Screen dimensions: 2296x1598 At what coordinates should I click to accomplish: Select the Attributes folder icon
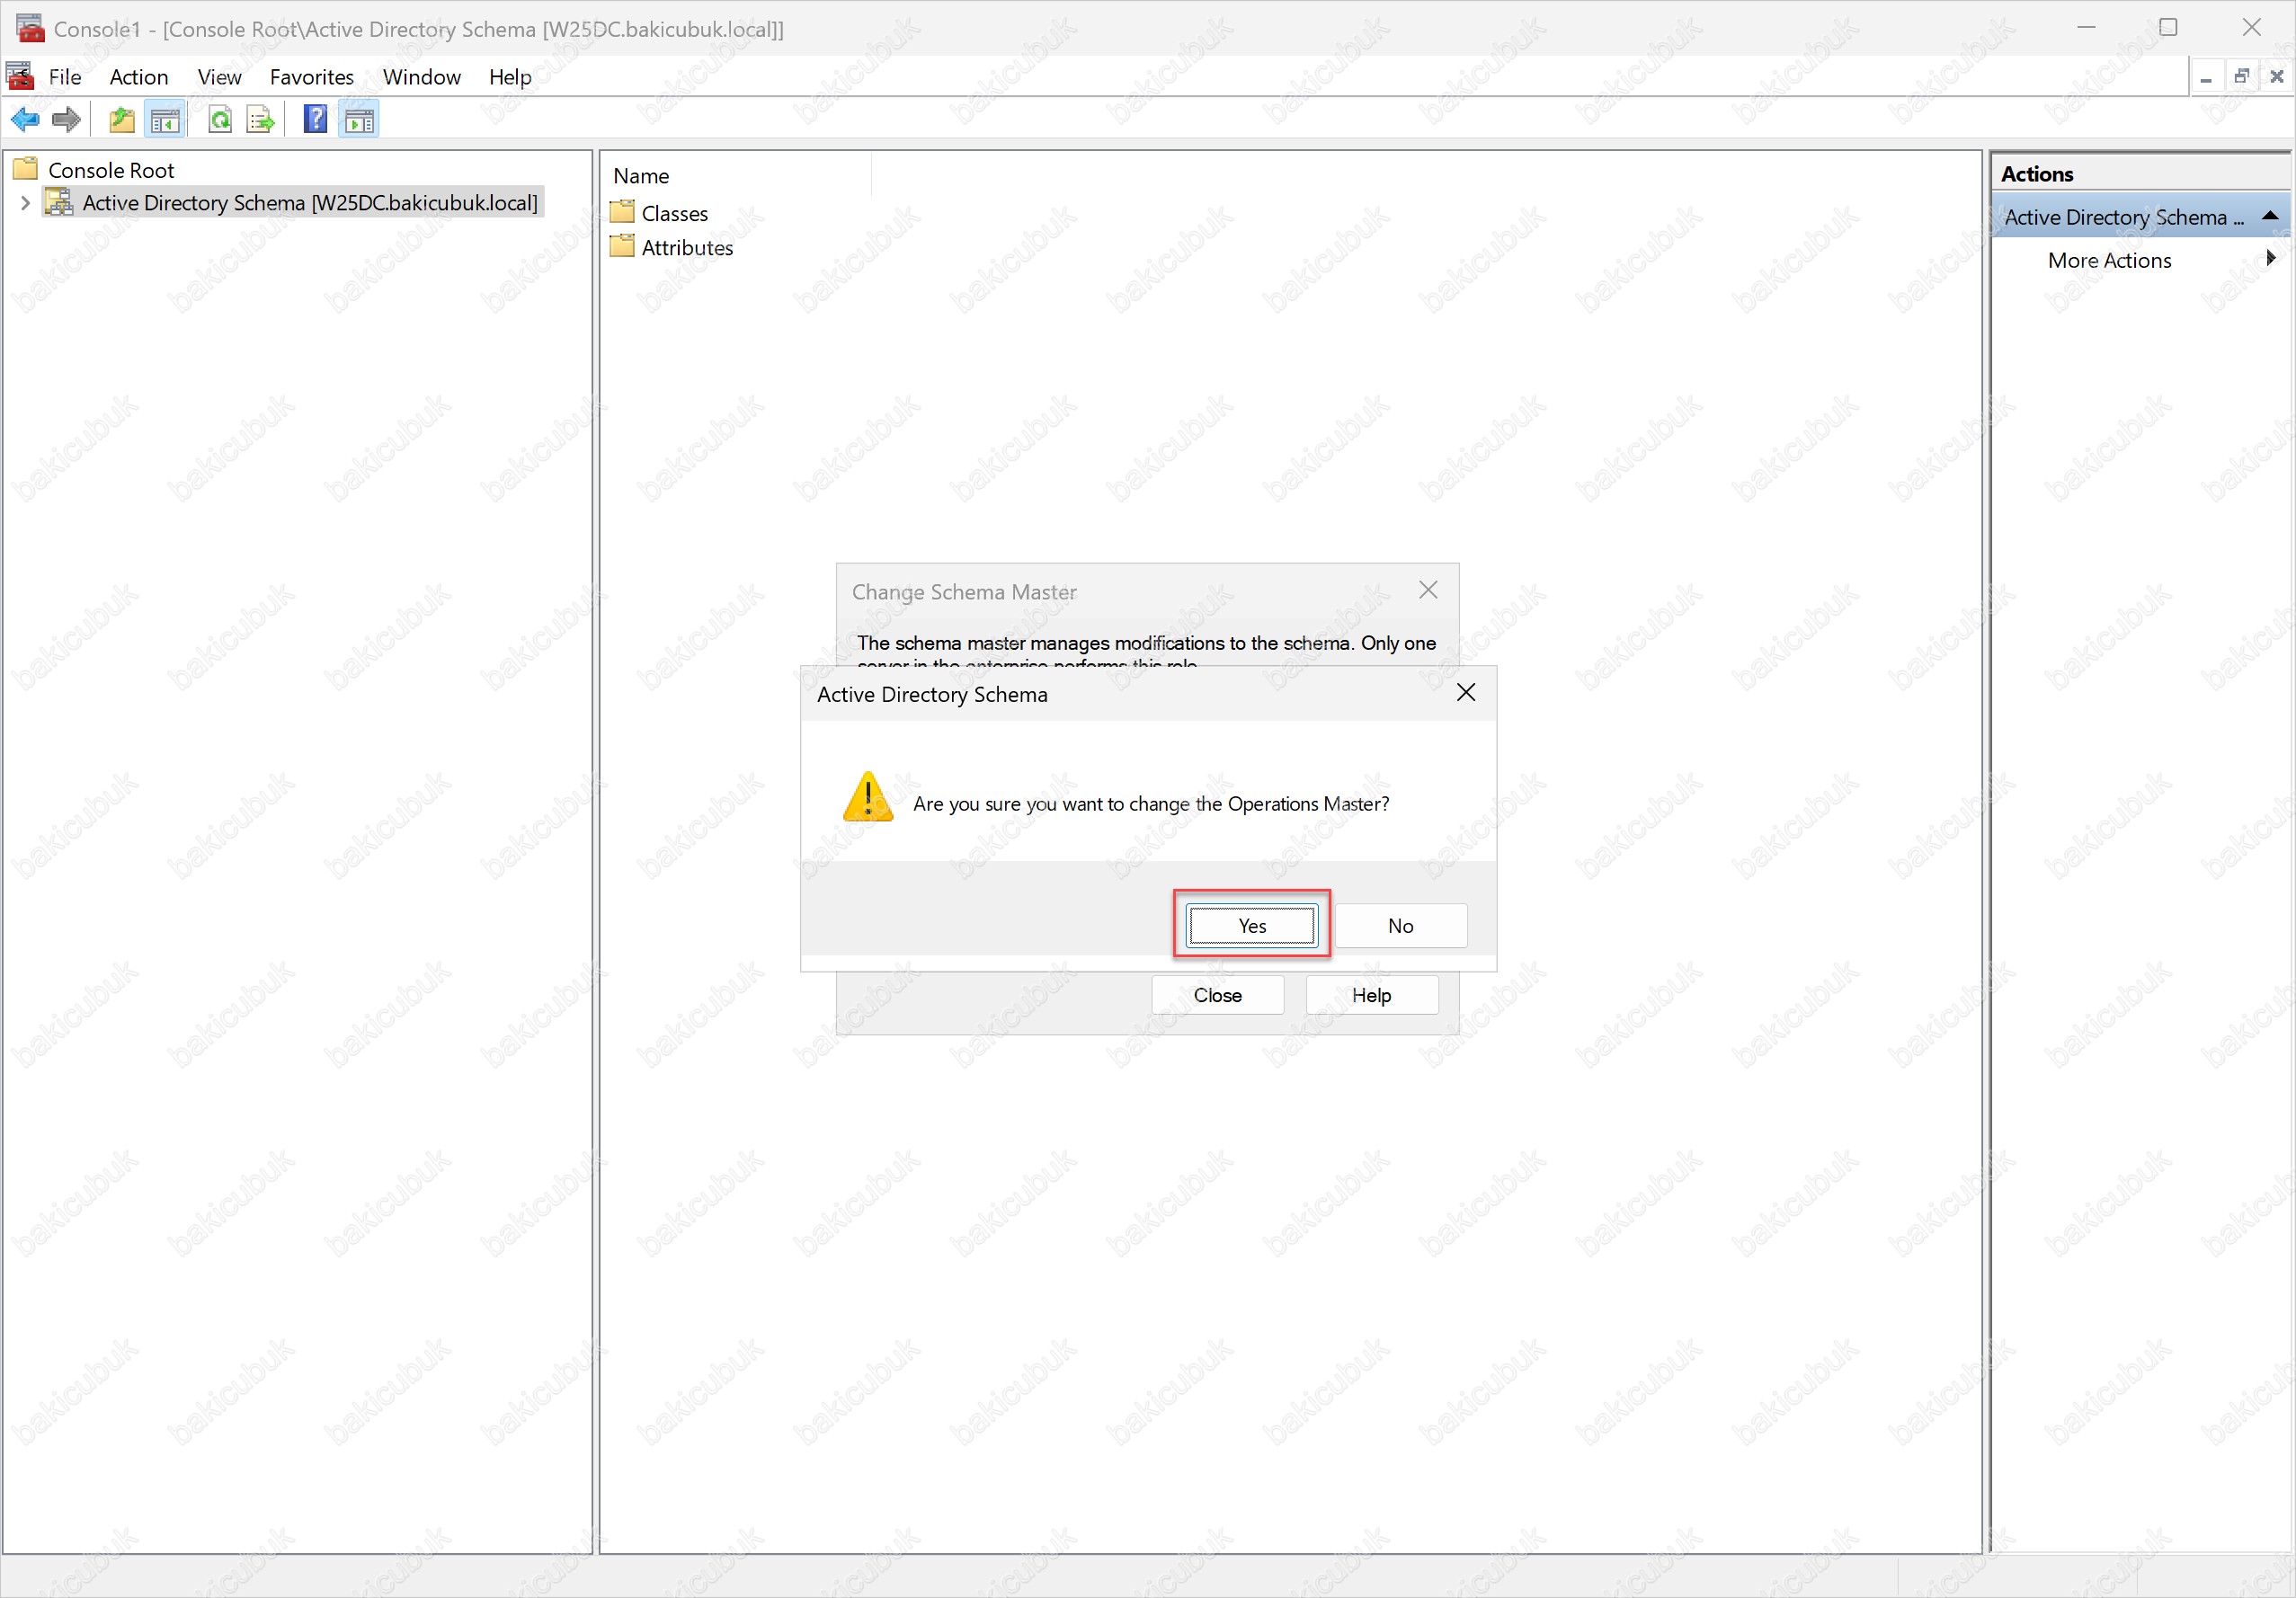tap(622, 246)
